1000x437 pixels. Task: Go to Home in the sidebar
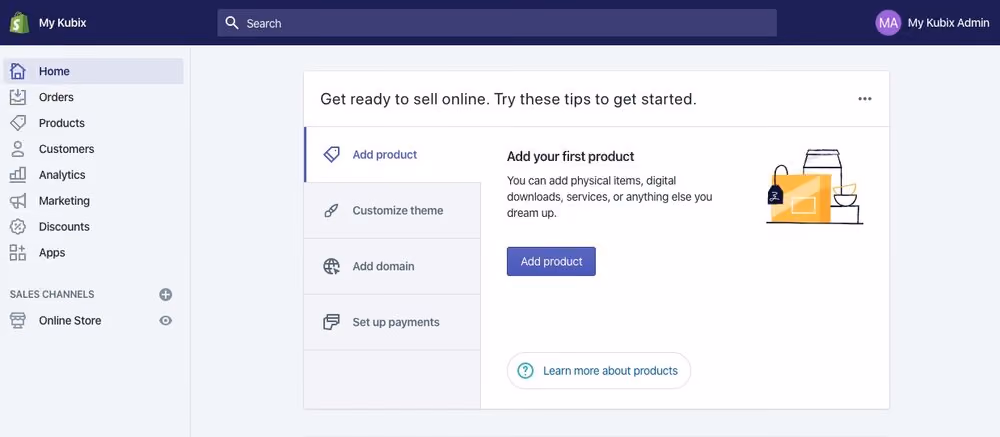coord(94,71)
